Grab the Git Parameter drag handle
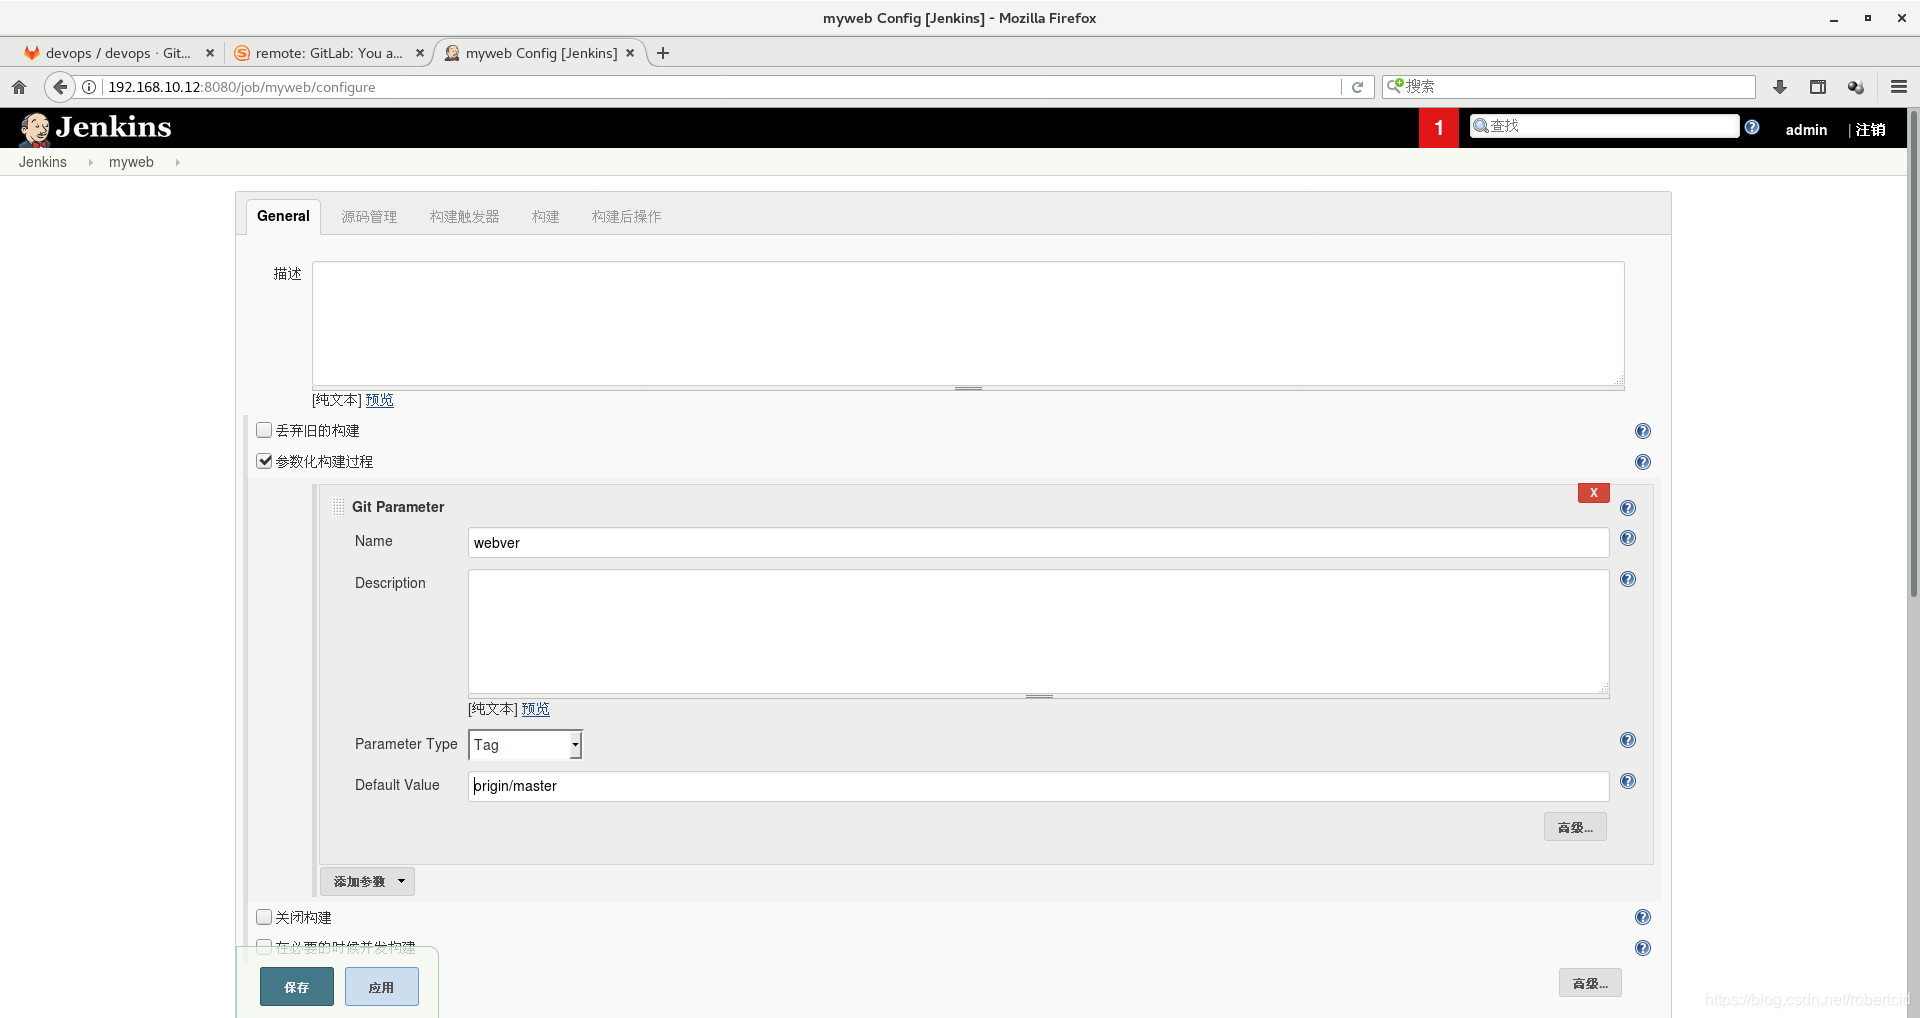The image size is (1920, 1018). (338, 507)
